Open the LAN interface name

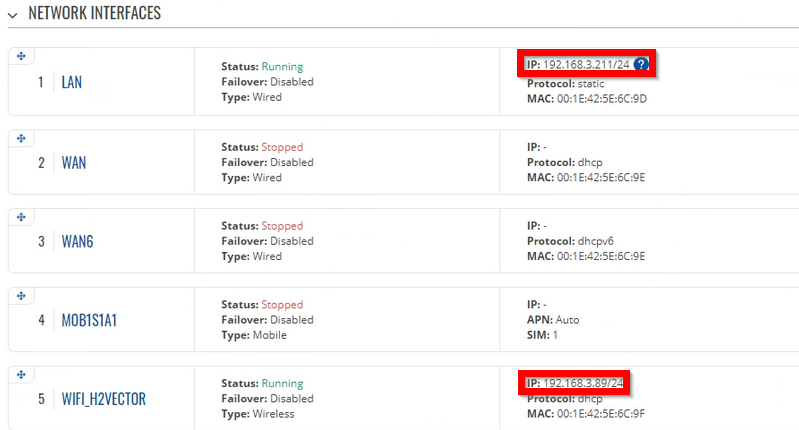[x=71, y=82]
